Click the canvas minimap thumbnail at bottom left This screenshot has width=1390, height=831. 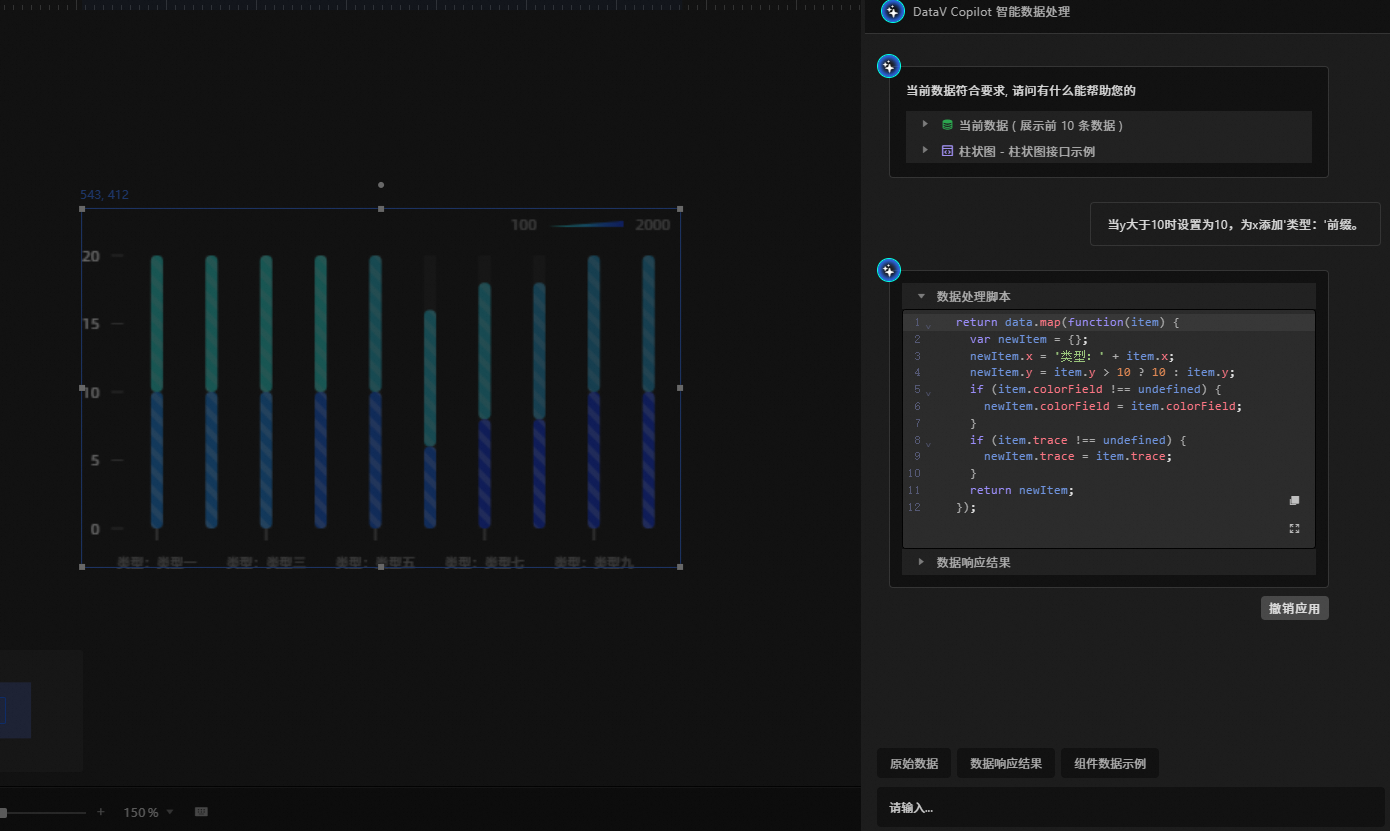click(x=41, y=711)
